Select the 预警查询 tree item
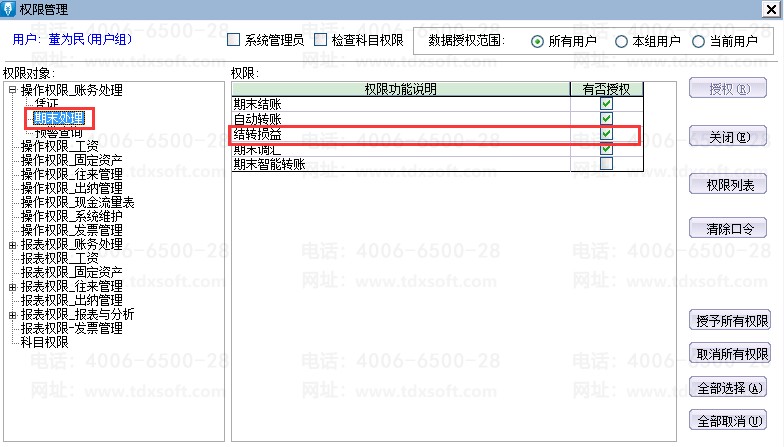This screenshot has height=447, width=784. pos(58,132)
